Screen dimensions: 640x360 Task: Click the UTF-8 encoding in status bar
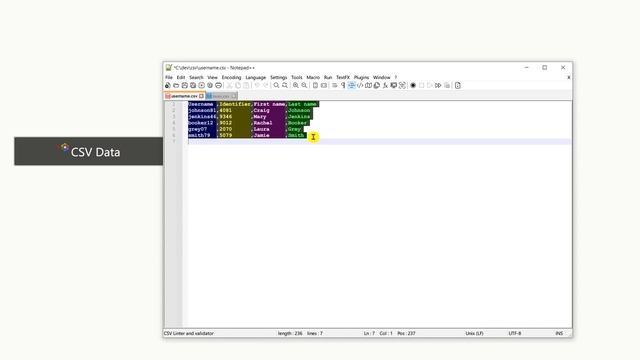515,333
